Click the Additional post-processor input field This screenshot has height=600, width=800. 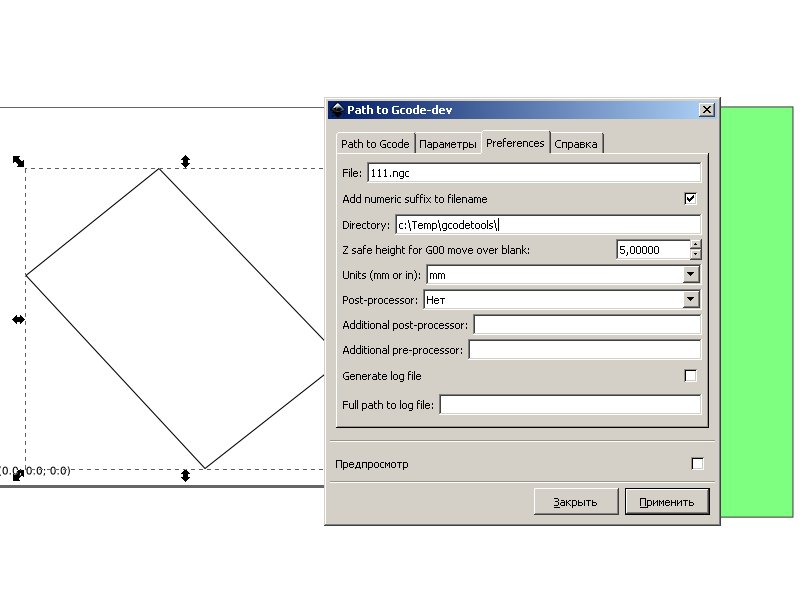(x=587, y=325)
